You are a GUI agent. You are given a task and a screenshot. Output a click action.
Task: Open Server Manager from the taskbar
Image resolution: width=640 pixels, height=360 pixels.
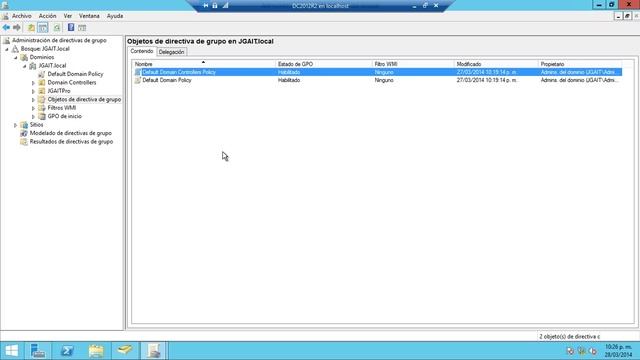point(38,351)
